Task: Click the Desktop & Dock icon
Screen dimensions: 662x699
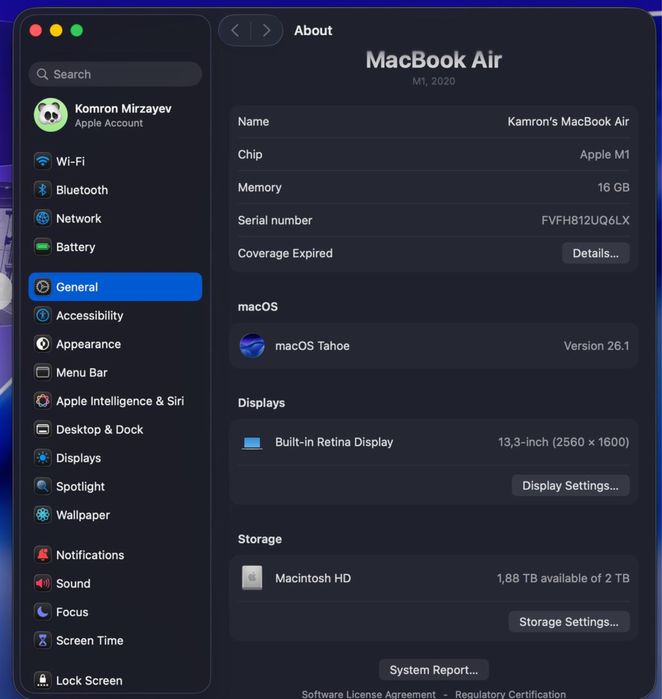Action: [x=43, y=429]
